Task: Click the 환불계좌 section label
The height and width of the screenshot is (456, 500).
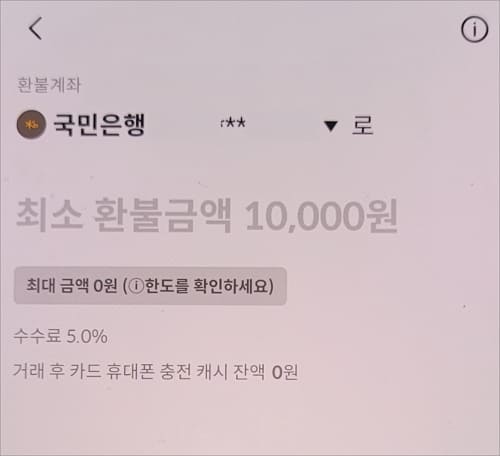Action: [49, 85]
